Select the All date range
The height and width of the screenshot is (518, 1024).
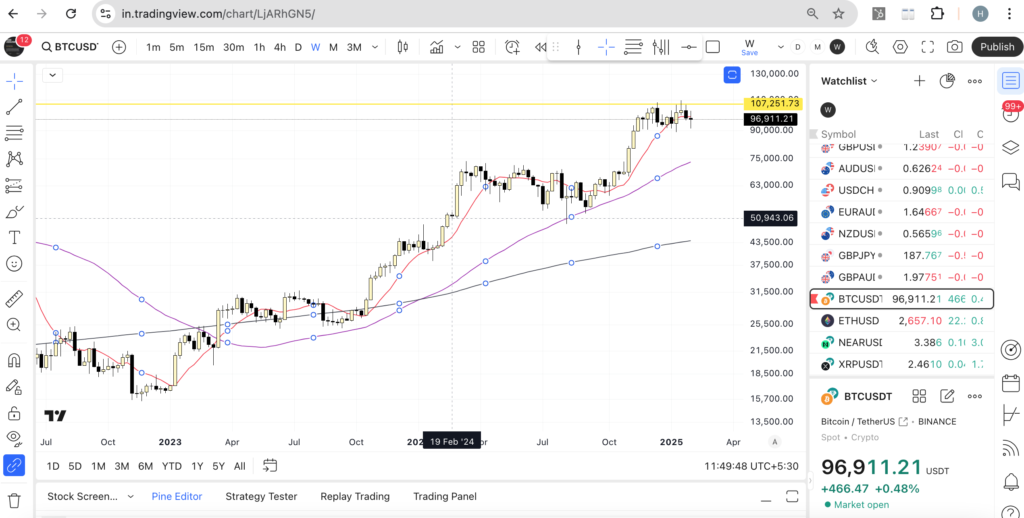pyautogui.click(x=240, y=466)
